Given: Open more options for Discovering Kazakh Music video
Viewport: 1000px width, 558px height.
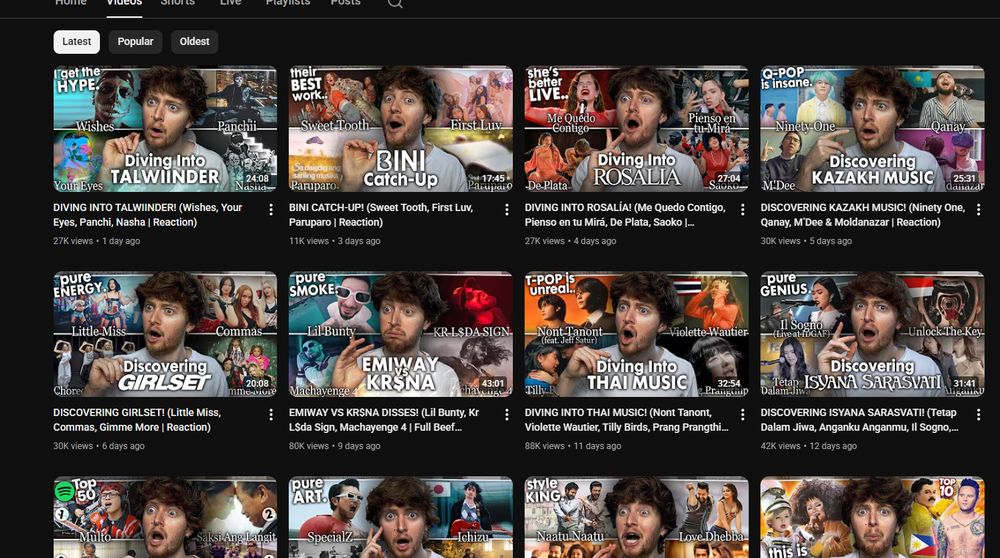Looking at the screenshot, I should tap(978, 209).
